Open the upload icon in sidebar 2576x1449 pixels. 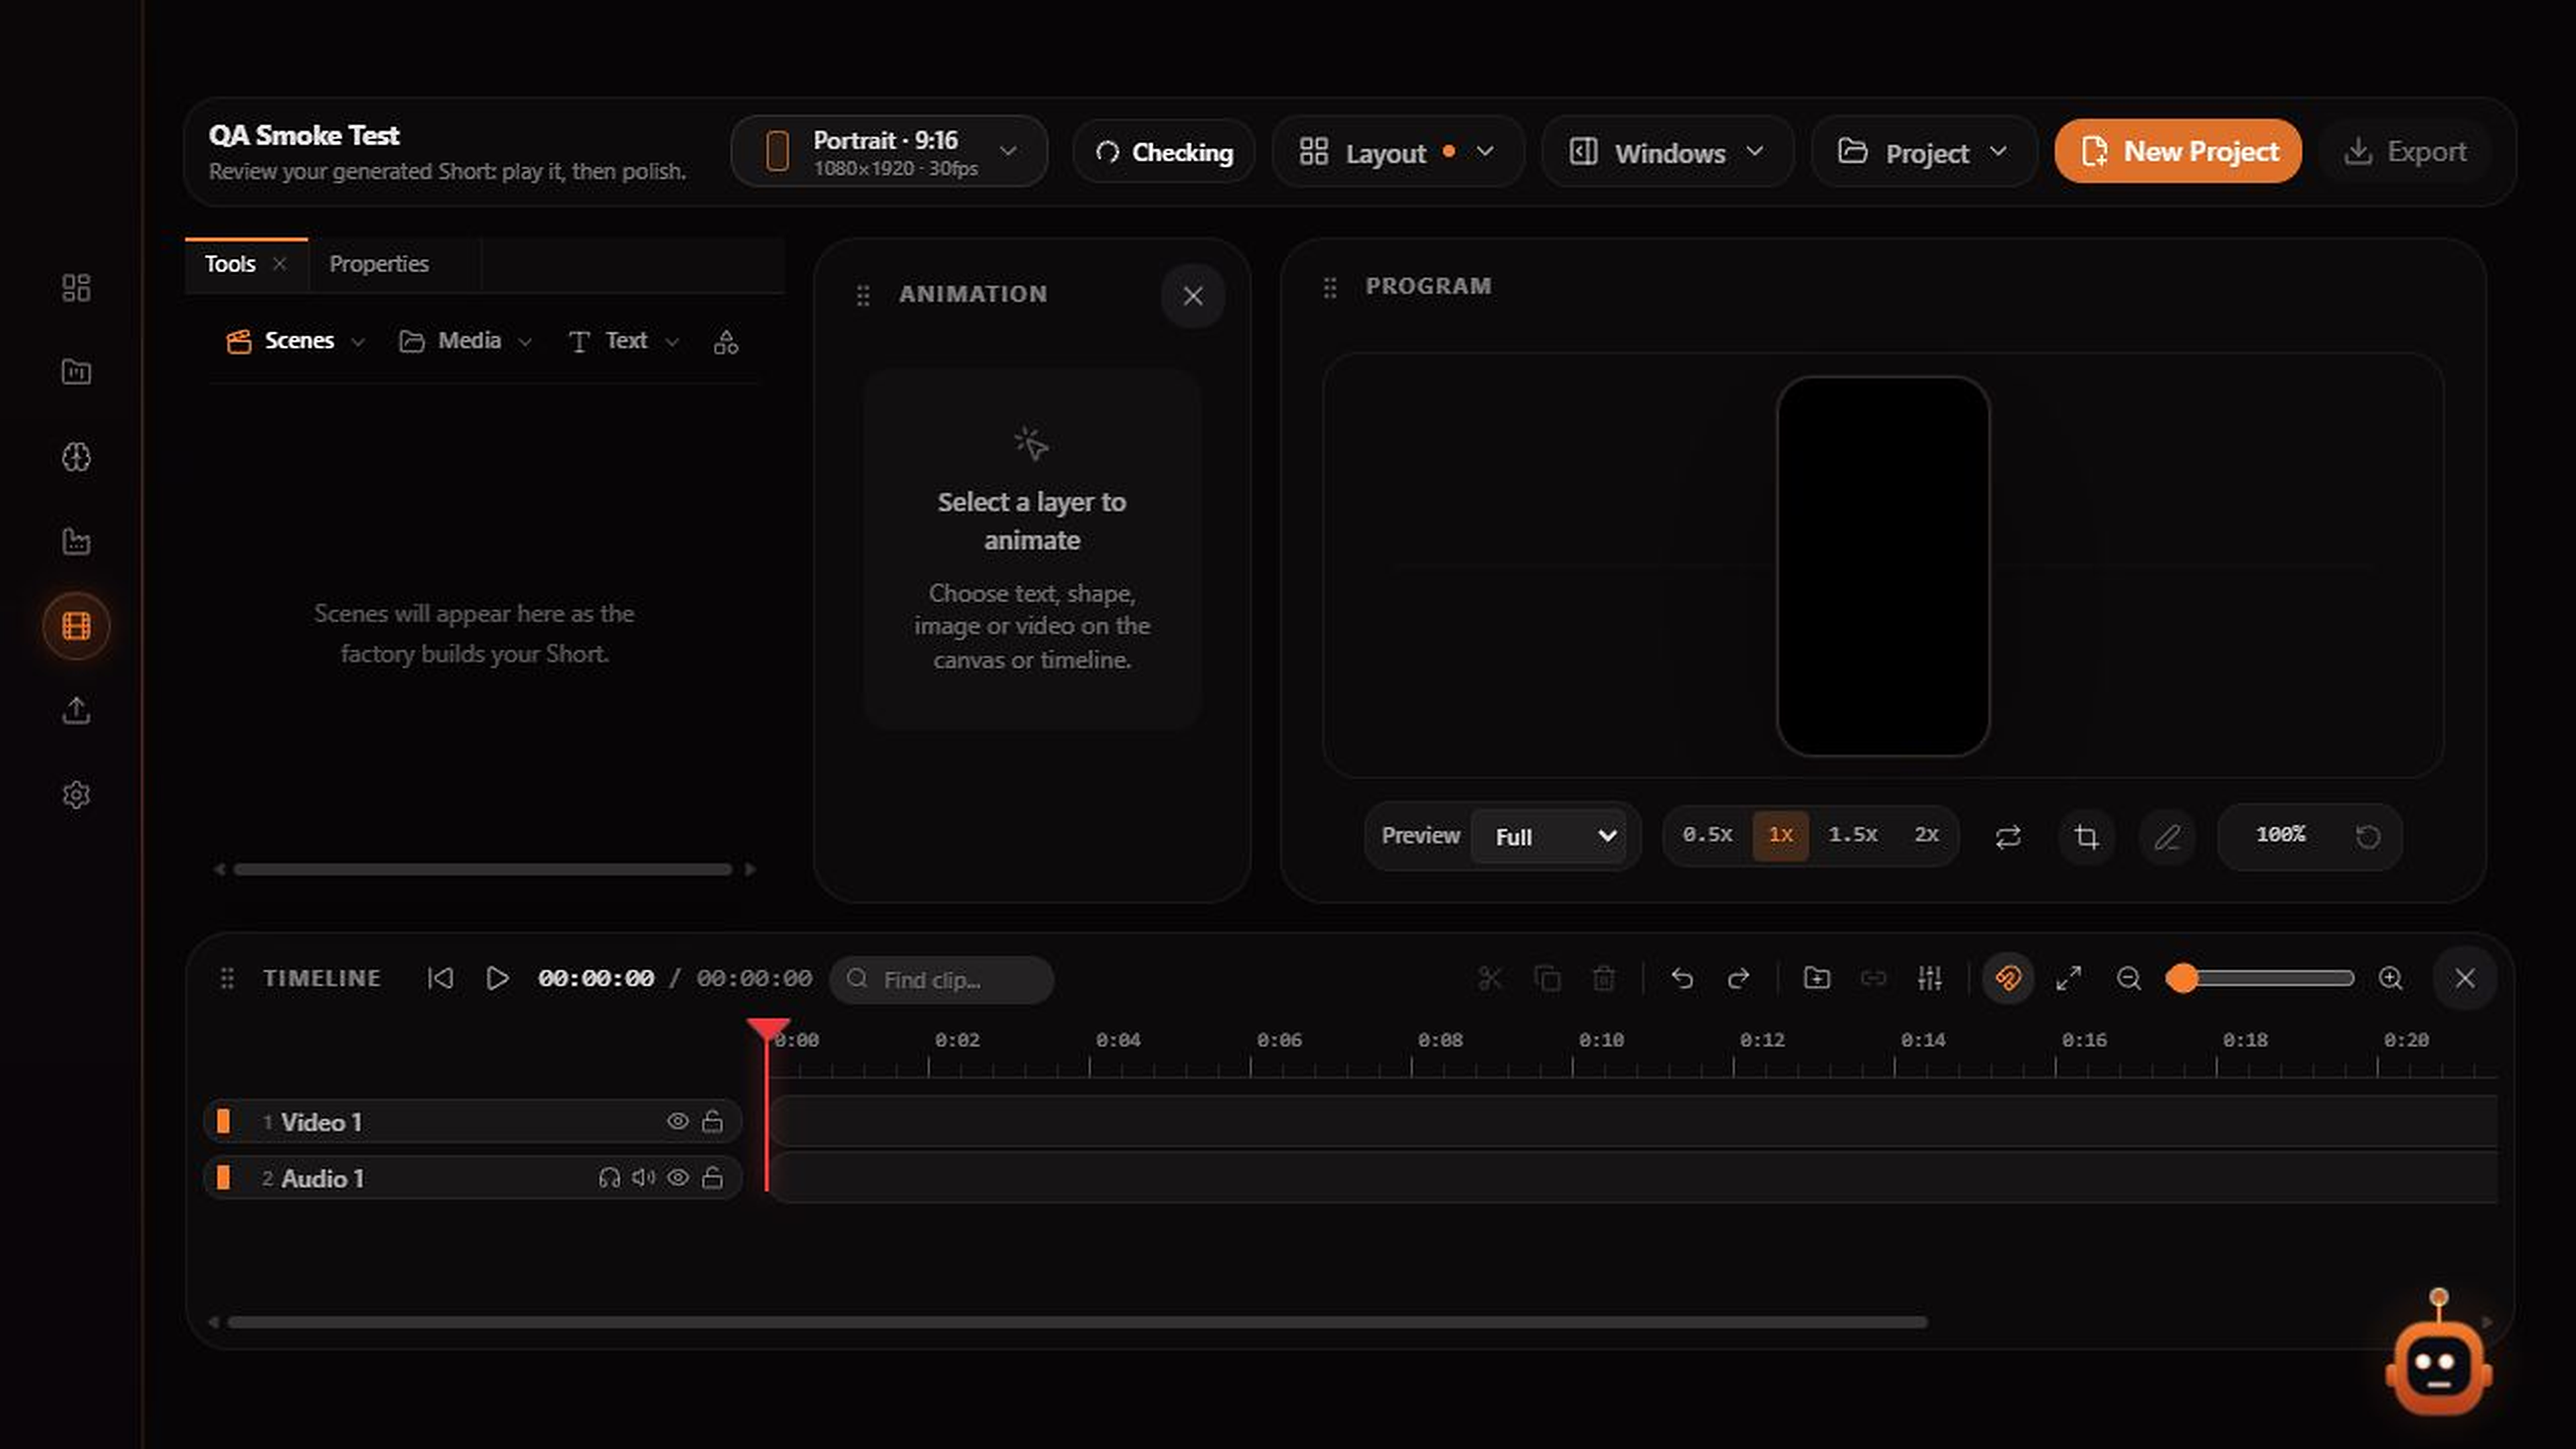click(76, 711)
